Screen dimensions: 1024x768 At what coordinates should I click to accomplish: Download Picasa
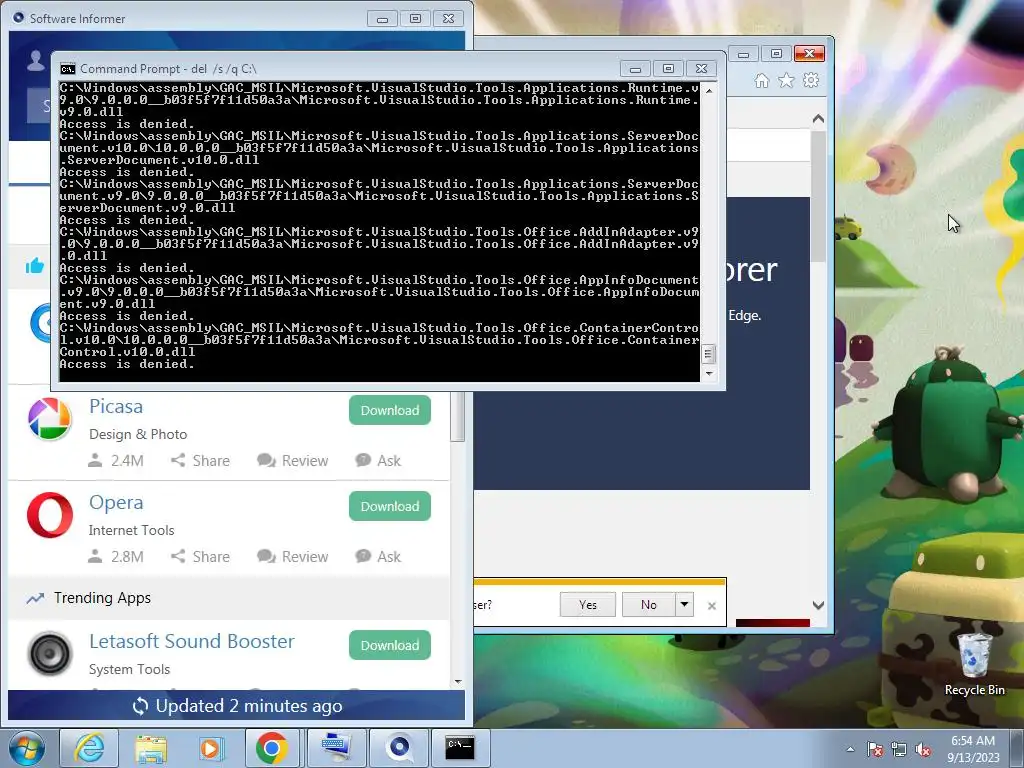point(390,410)
